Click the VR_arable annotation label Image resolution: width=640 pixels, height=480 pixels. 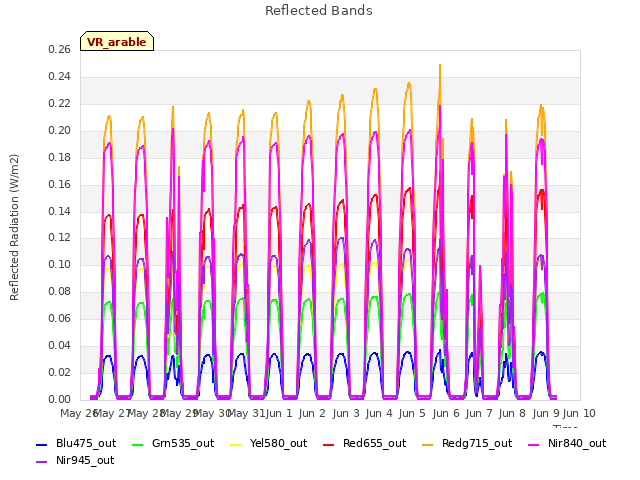click(117, 42)
